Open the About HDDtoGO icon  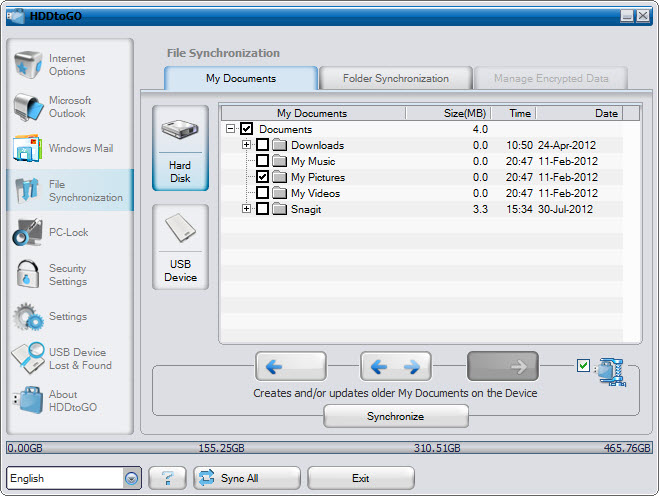[28, 400]
